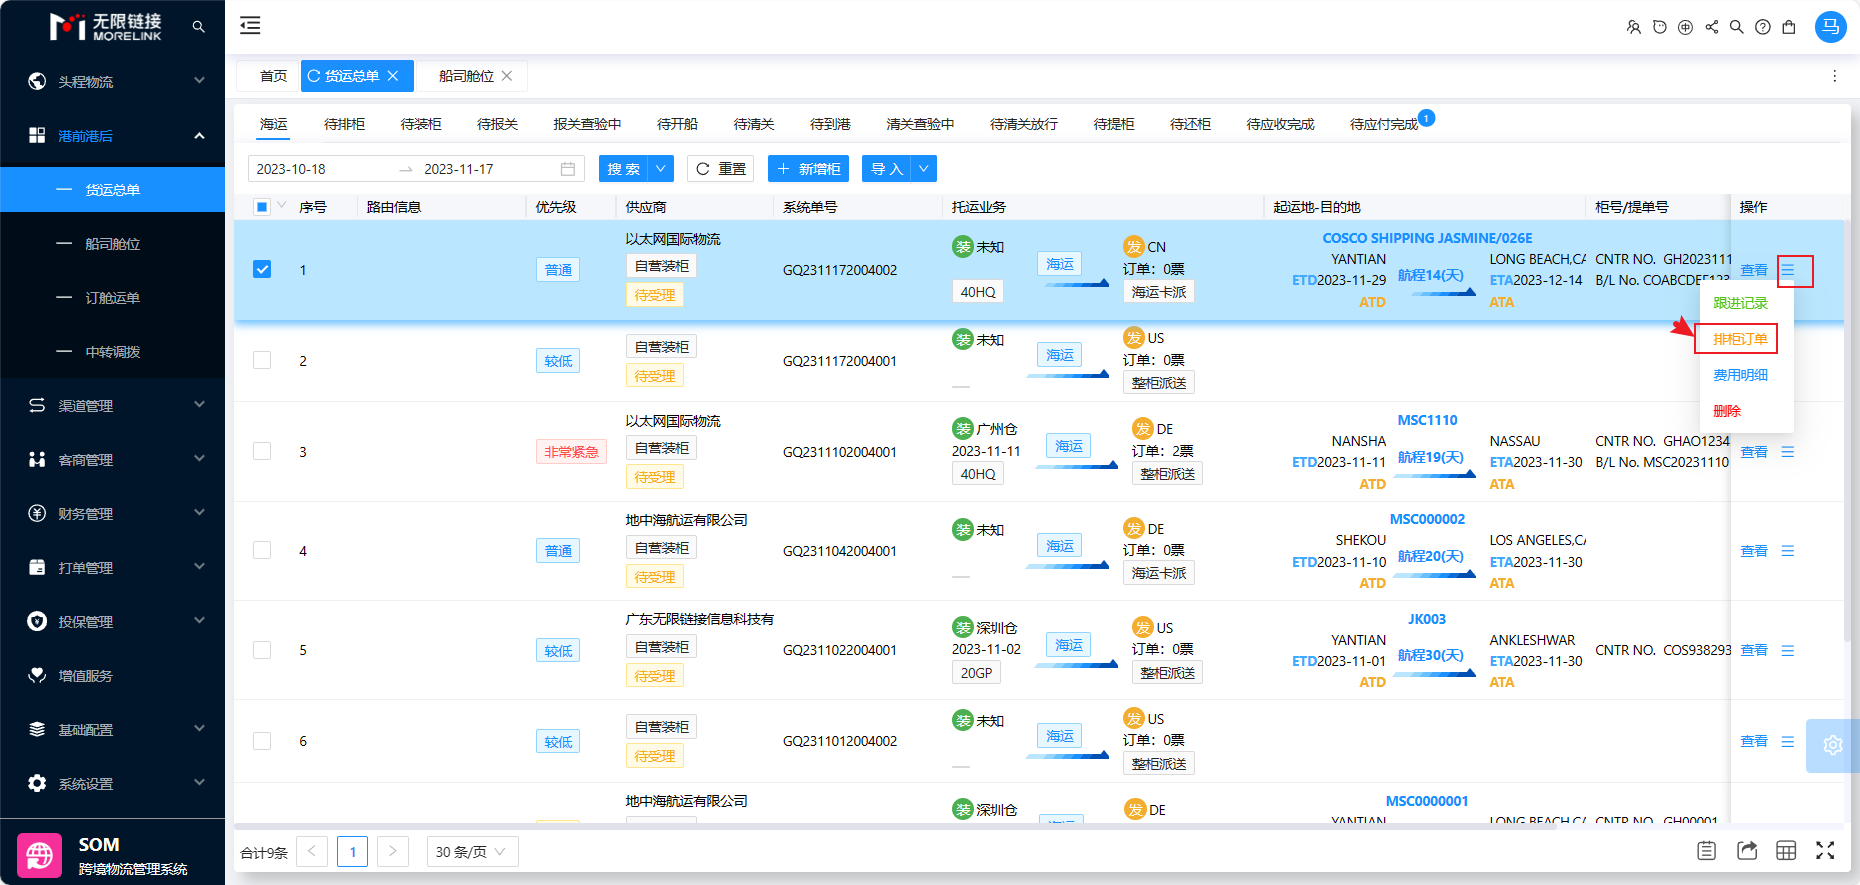Expand the 财务管理 sidebar menu
Screen dimensions: 1860x885
pos(112,513)
